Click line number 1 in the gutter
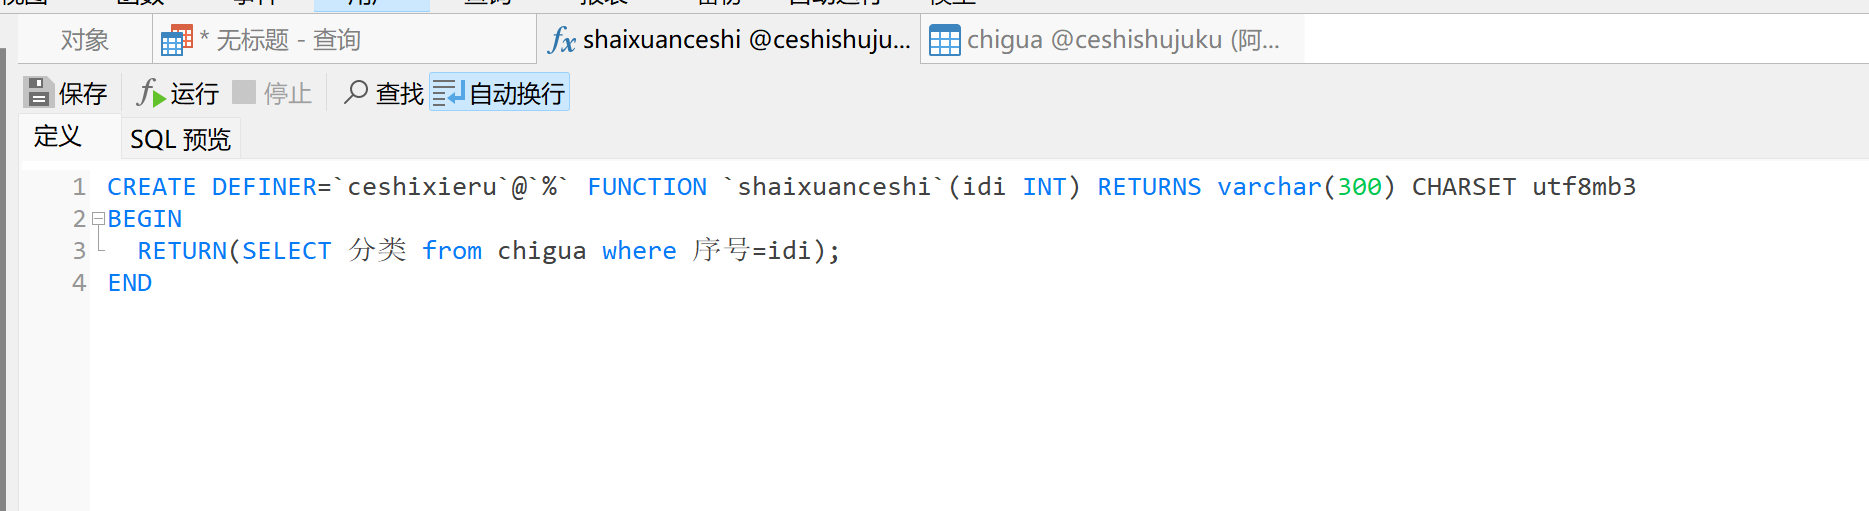 tap(79, 187)
